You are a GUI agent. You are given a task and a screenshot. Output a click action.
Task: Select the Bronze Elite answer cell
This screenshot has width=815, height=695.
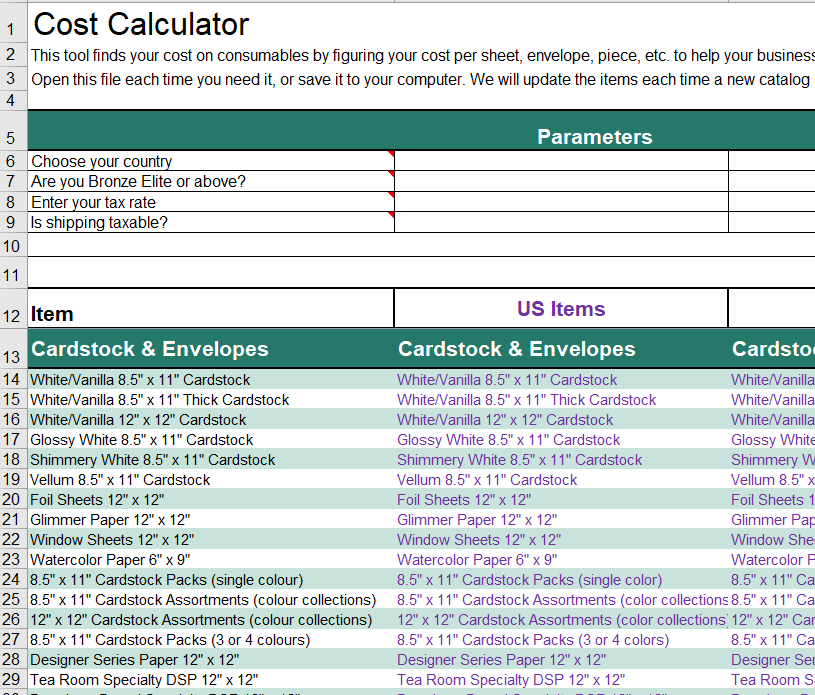(x=560, y=181)
